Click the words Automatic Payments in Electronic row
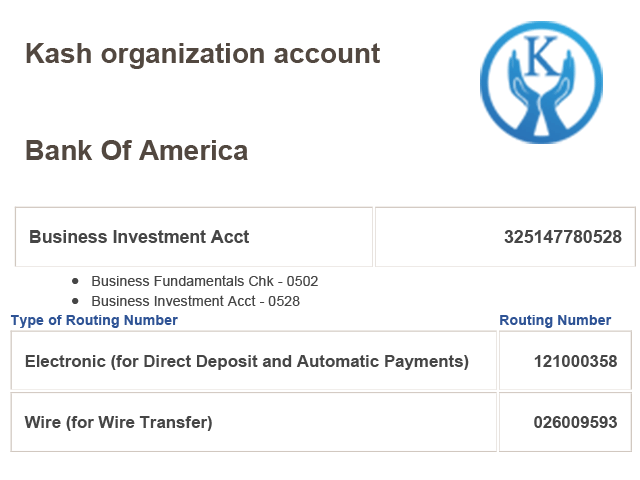 pos(383,362)
